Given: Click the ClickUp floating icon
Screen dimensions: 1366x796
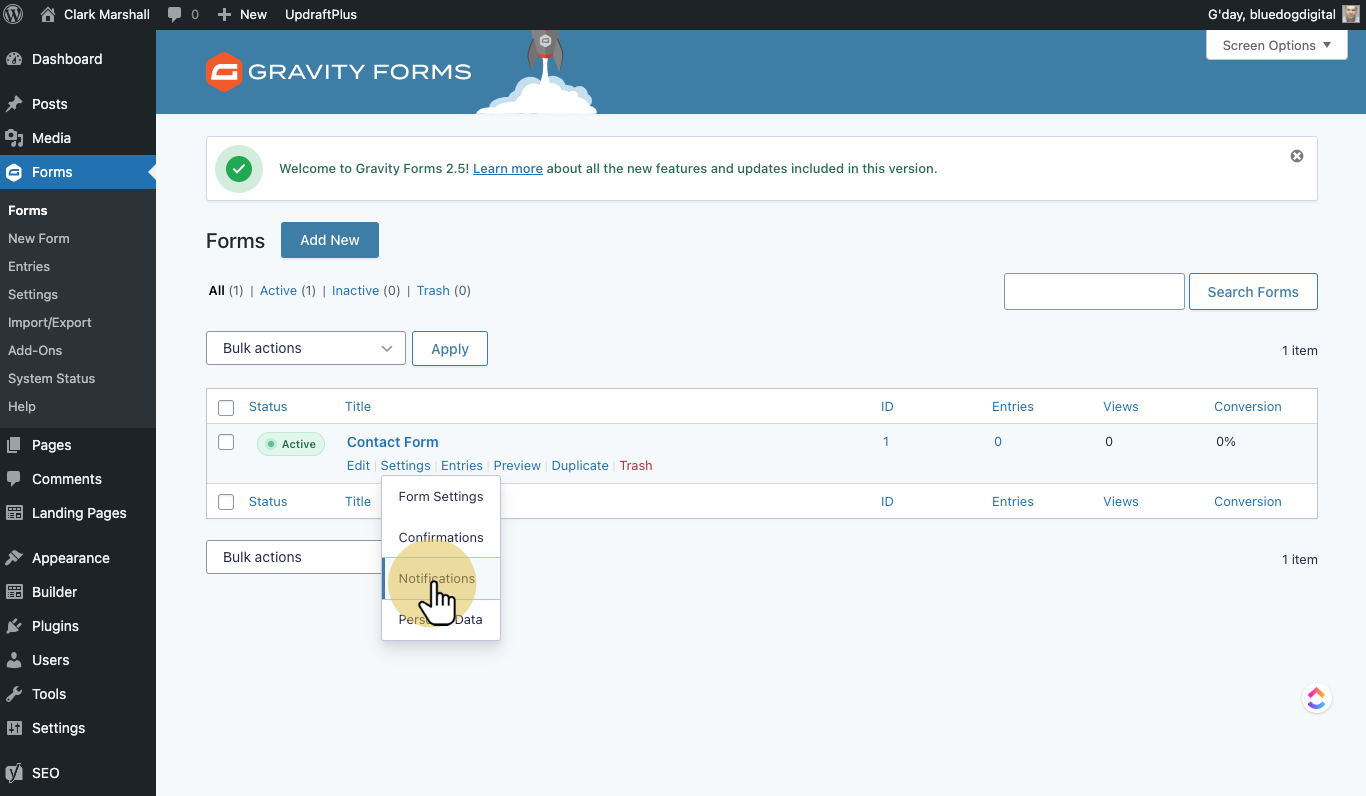Looking at the screenshot, I should [x=1316, y=698].
